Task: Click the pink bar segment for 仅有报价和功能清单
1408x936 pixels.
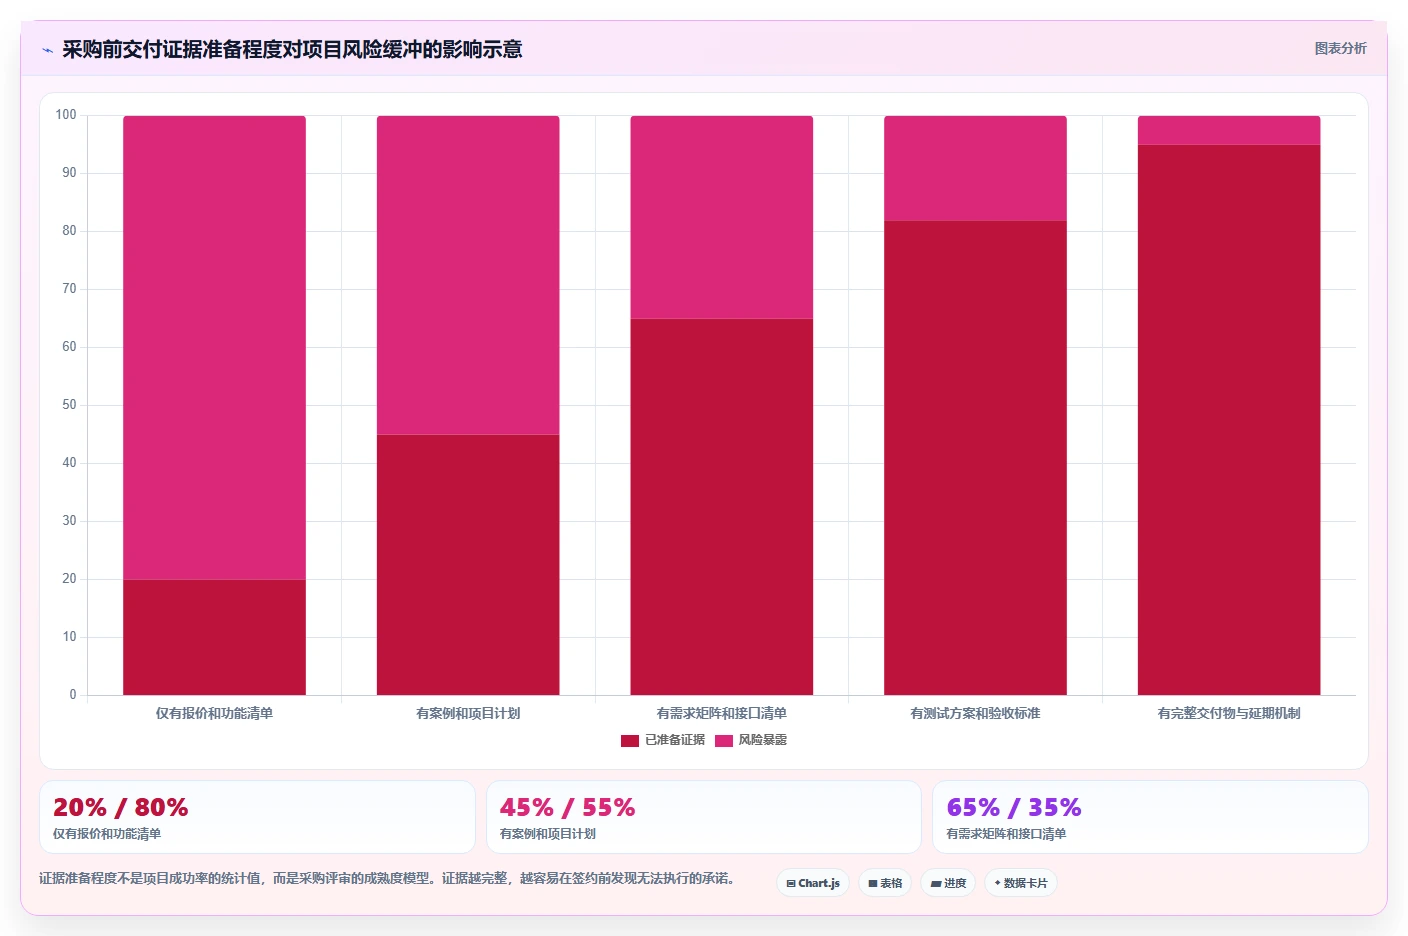Action: point(214,347)
